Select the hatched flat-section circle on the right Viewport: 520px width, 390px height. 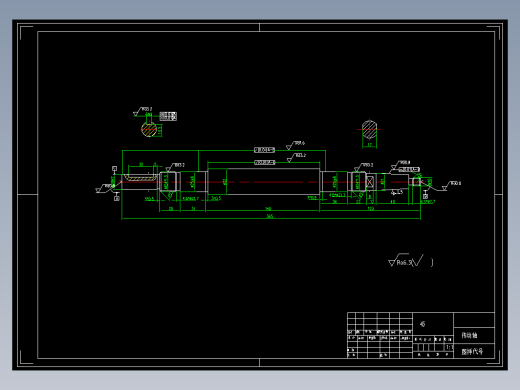click(369, 129)
